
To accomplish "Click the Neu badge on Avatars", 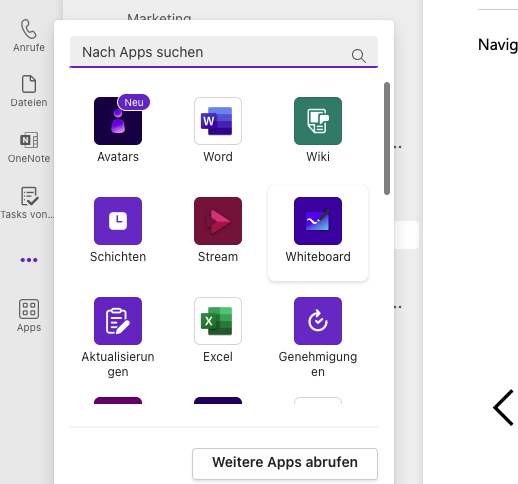I will coord(134,102).
